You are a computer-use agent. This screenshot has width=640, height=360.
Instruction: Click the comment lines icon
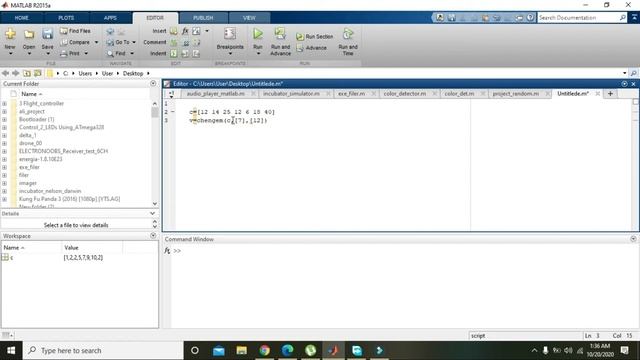tap(174, 42)
